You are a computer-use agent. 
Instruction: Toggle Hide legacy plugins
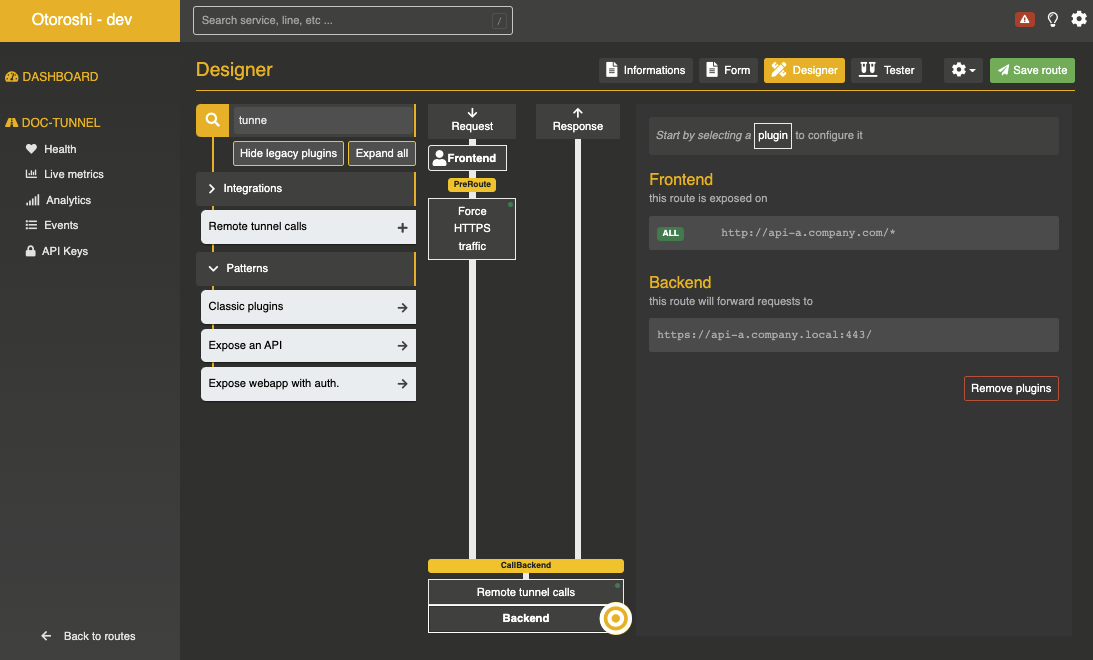[x=288, y=153]
